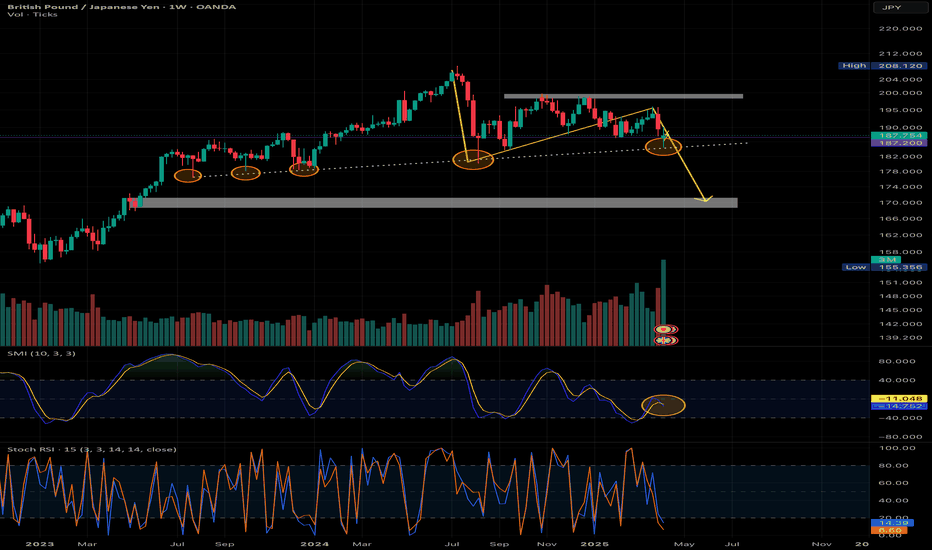Screen dimensions: 932x550
Task: Click 195.000 on the price scale
Action: (900, 110)
